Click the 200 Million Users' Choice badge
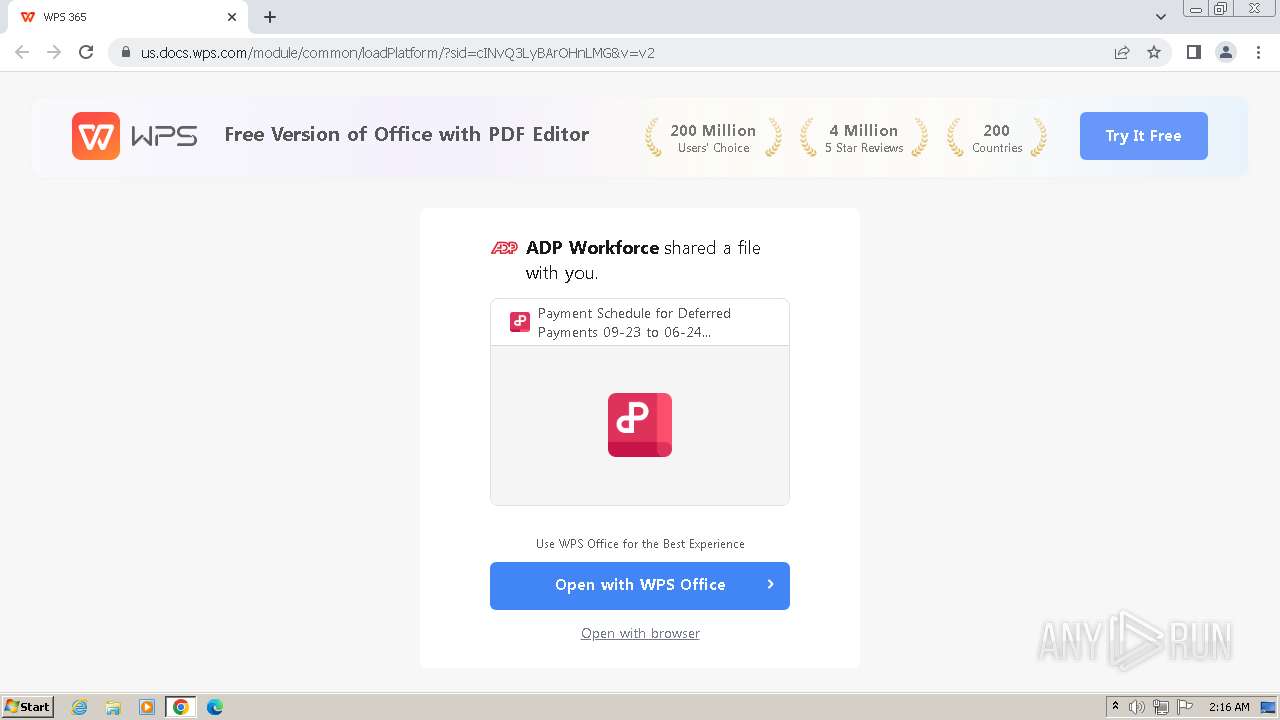The image size is (1280, 720). coord(713,138)
